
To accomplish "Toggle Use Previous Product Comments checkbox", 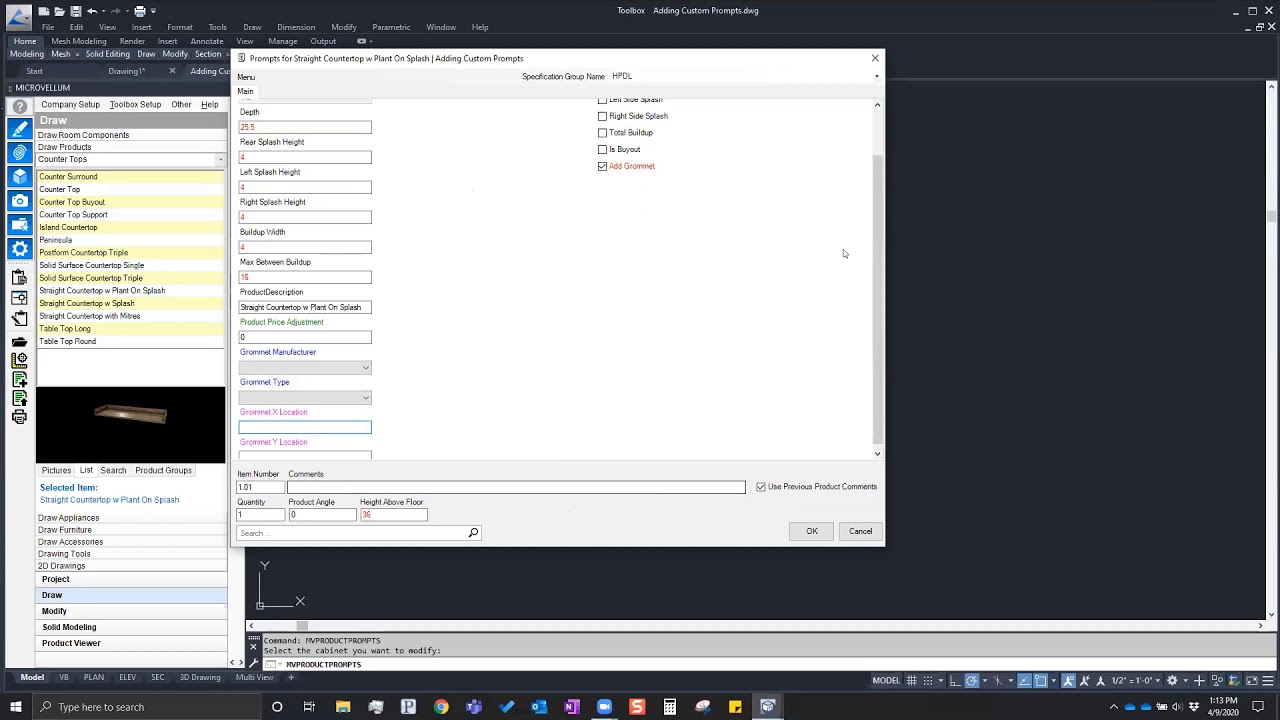I will pos(761,487).
